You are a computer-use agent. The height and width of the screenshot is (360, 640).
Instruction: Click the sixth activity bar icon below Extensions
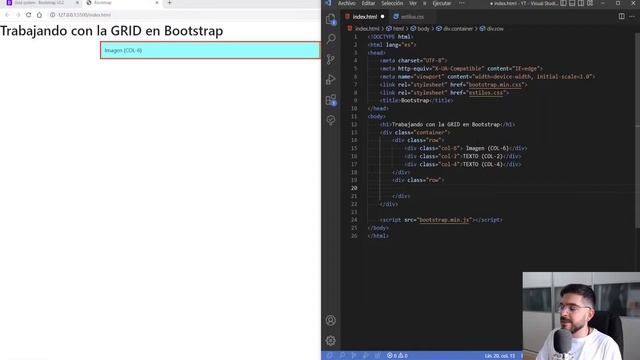(331, 120)
